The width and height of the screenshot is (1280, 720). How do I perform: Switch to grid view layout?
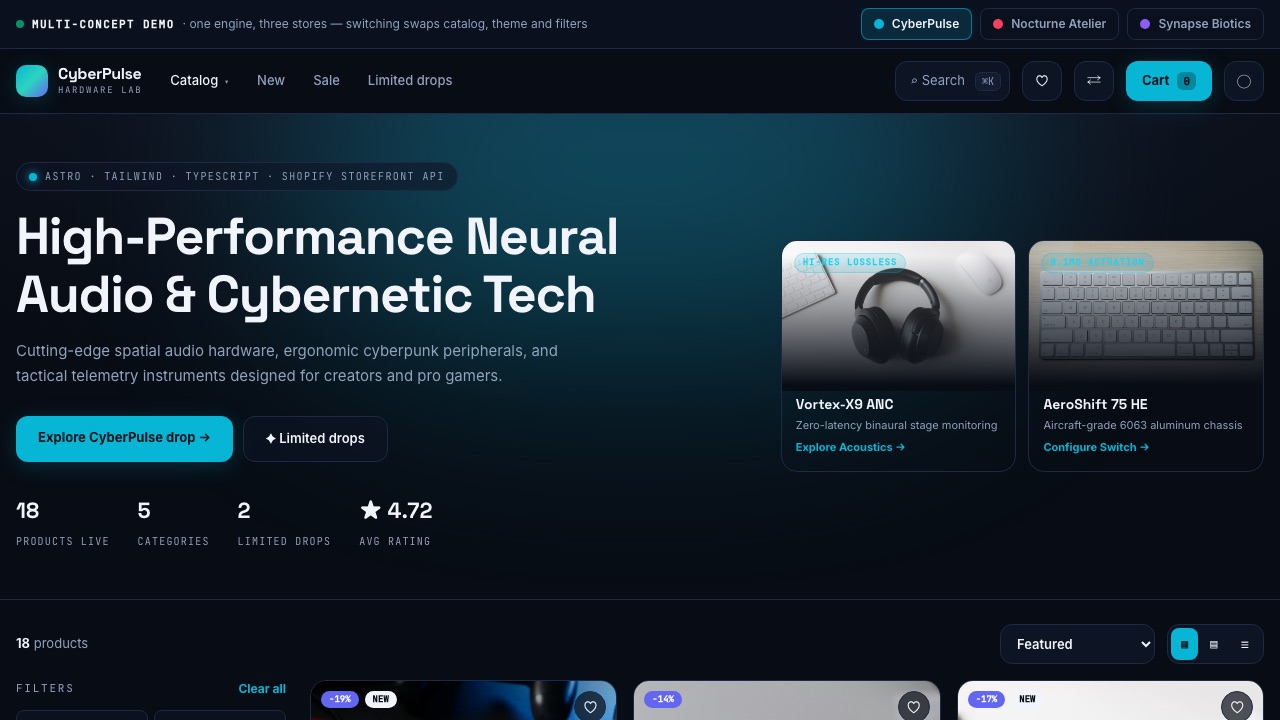1184,645
